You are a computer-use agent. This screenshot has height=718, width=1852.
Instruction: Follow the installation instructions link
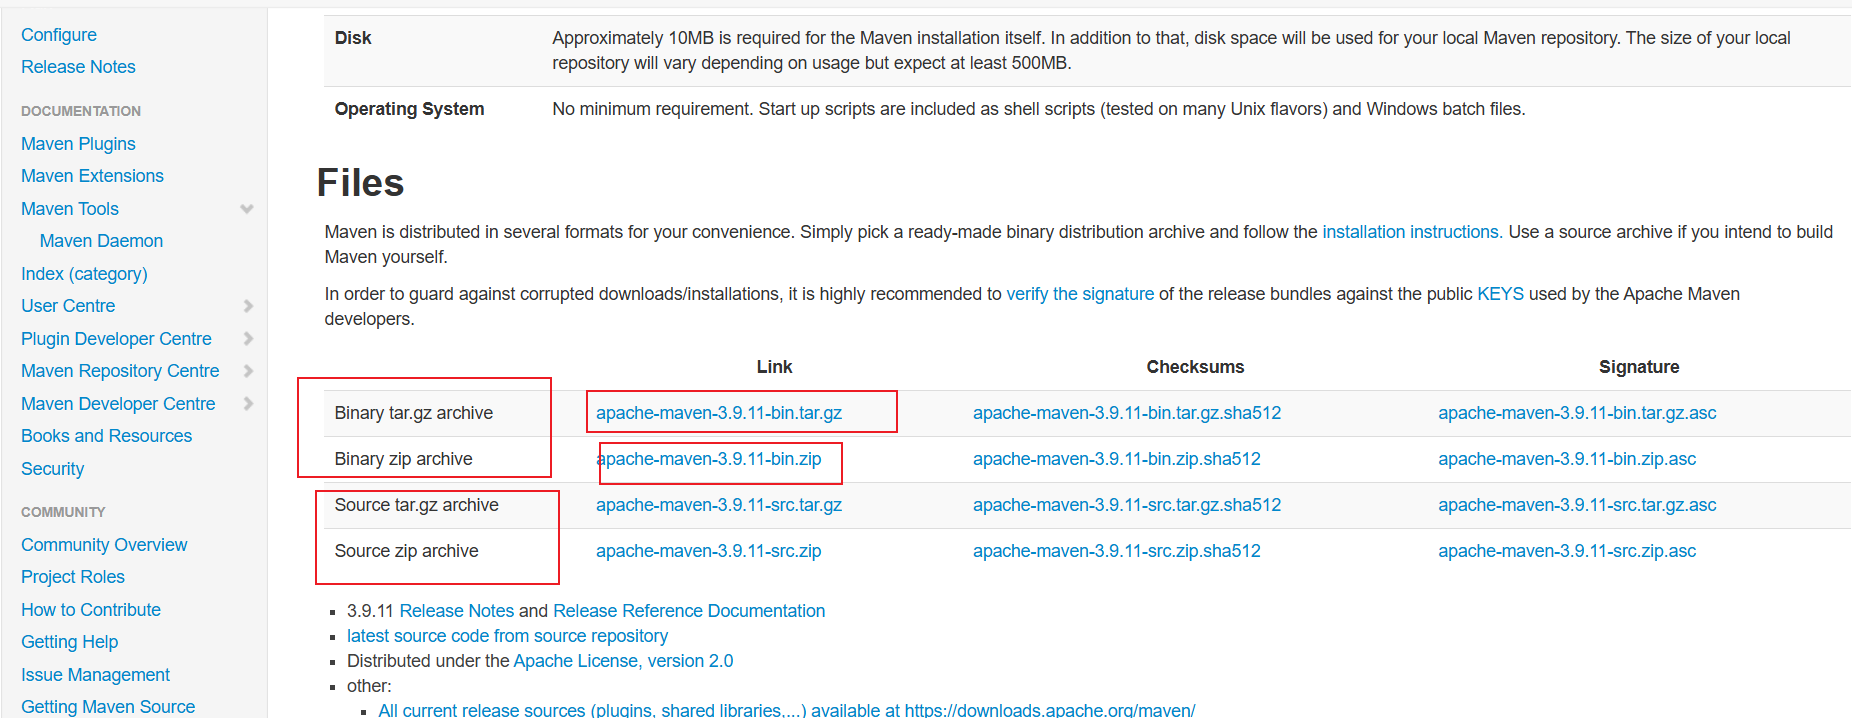(1410, 232)
